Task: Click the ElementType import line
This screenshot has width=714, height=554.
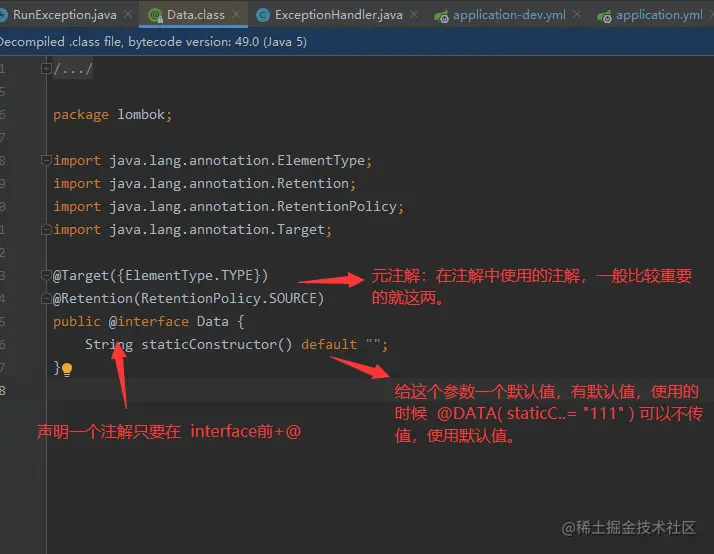Action: (x=213, y=161)
